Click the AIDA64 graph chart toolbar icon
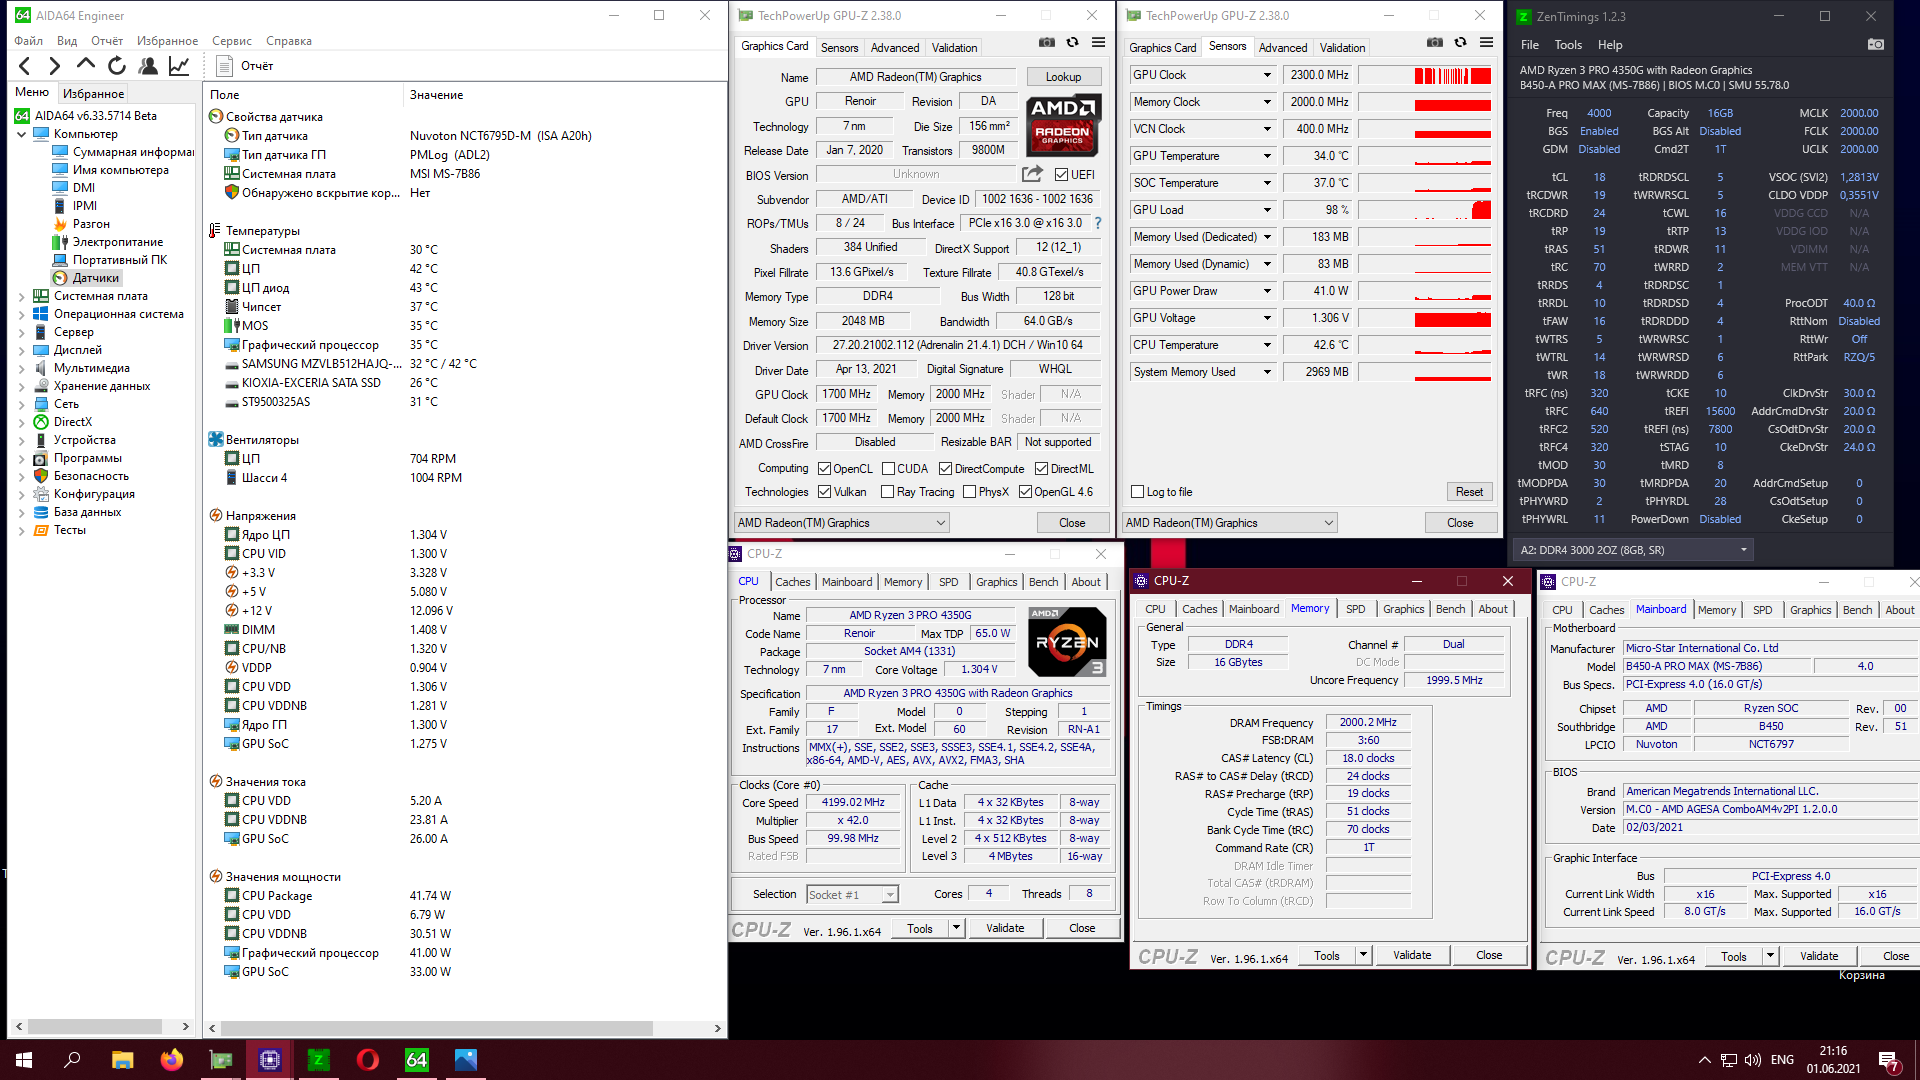This screenshot has height=1080, width=1920. 179,66
